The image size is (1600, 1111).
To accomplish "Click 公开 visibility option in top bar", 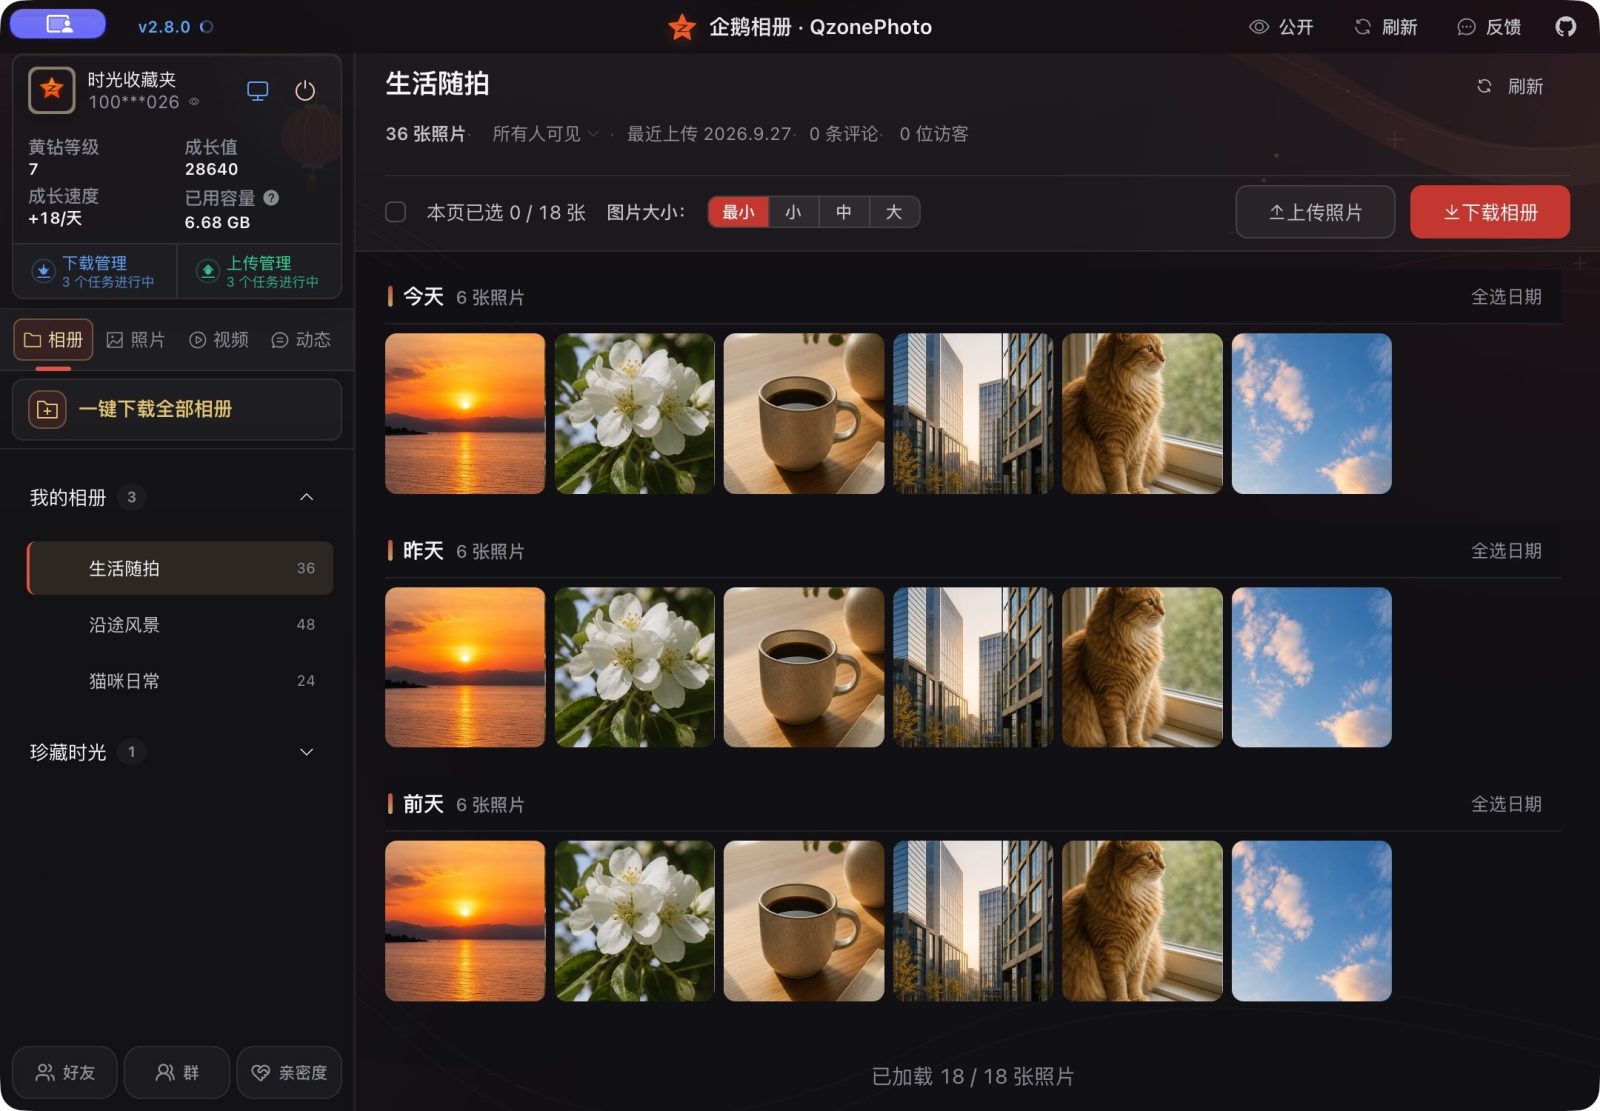I will click(1281, 27).
